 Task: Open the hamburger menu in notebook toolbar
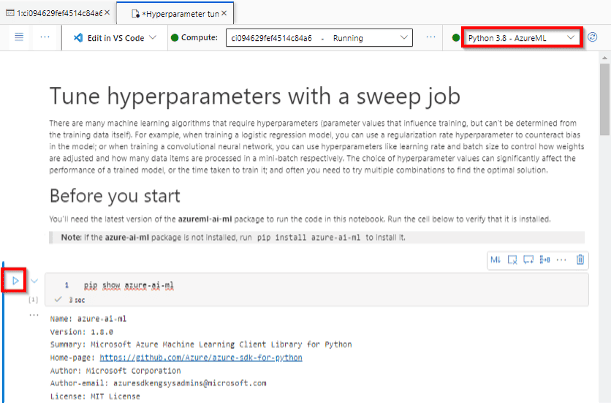(x=19, y=37)
